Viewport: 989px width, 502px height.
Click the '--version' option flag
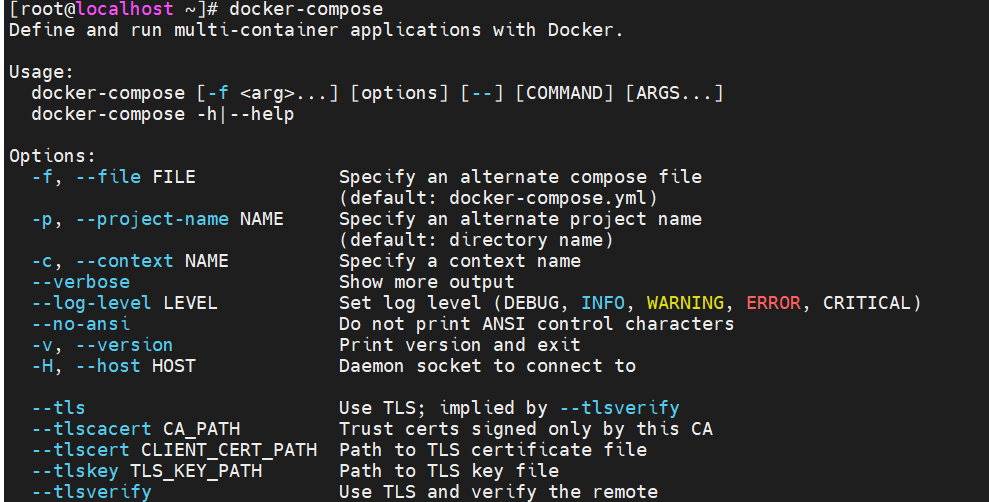pos(124,345)
